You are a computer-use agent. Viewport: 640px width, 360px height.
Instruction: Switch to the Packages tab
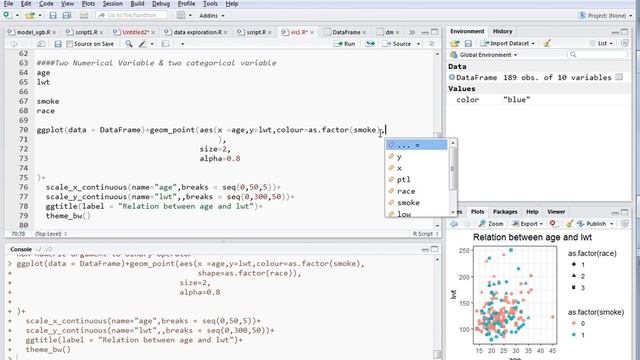click(x=505, y=211)
